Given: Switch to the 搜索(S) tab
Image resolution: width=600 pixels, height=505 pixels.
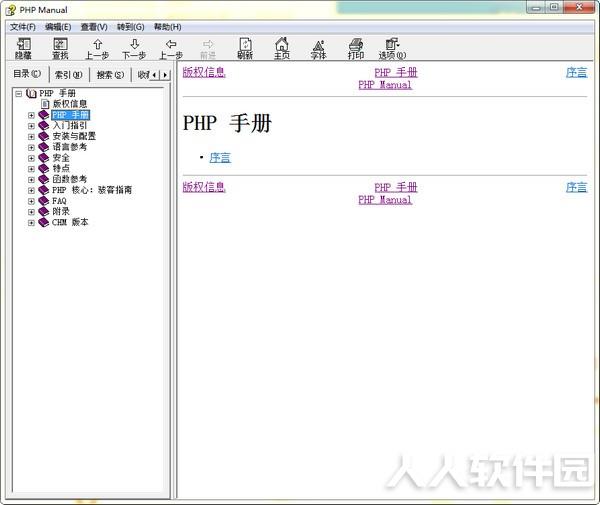Looking at the screenshot, I should [x=110, y=75].
